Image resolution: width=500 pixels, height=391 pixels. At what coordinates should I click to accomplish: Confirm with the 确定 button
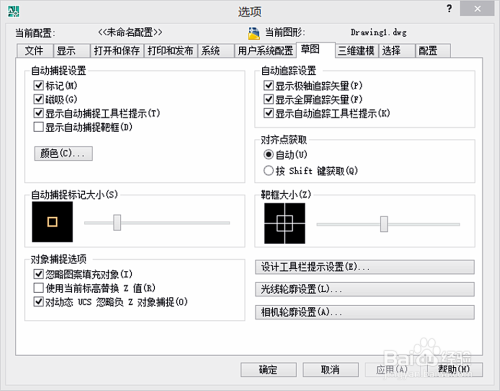click(269, 370)
